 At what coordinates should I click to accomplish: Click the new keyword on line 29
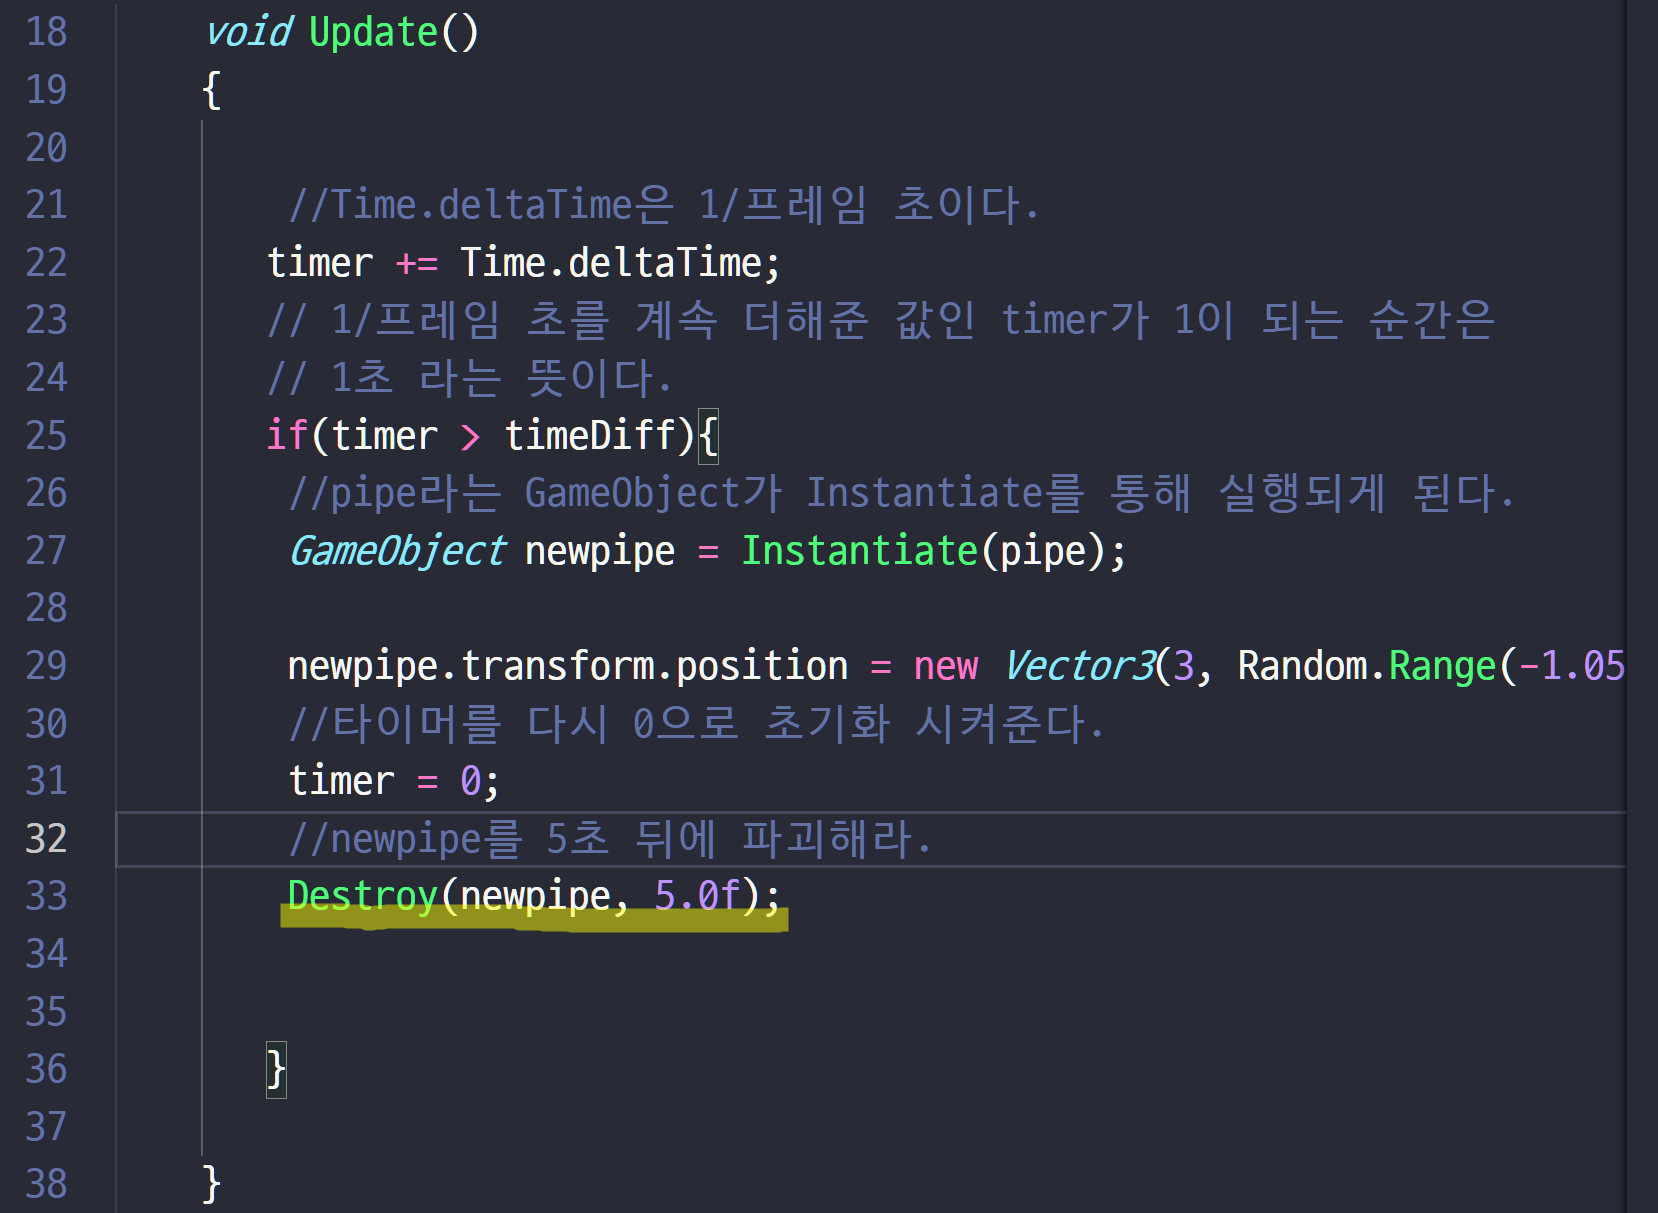pyautogui.click(x=945, y=666)
